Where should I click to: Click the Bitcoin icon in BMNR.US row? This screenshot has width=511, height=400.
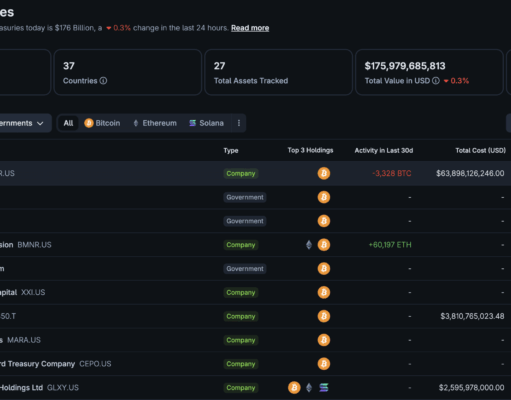coord(324,245)
